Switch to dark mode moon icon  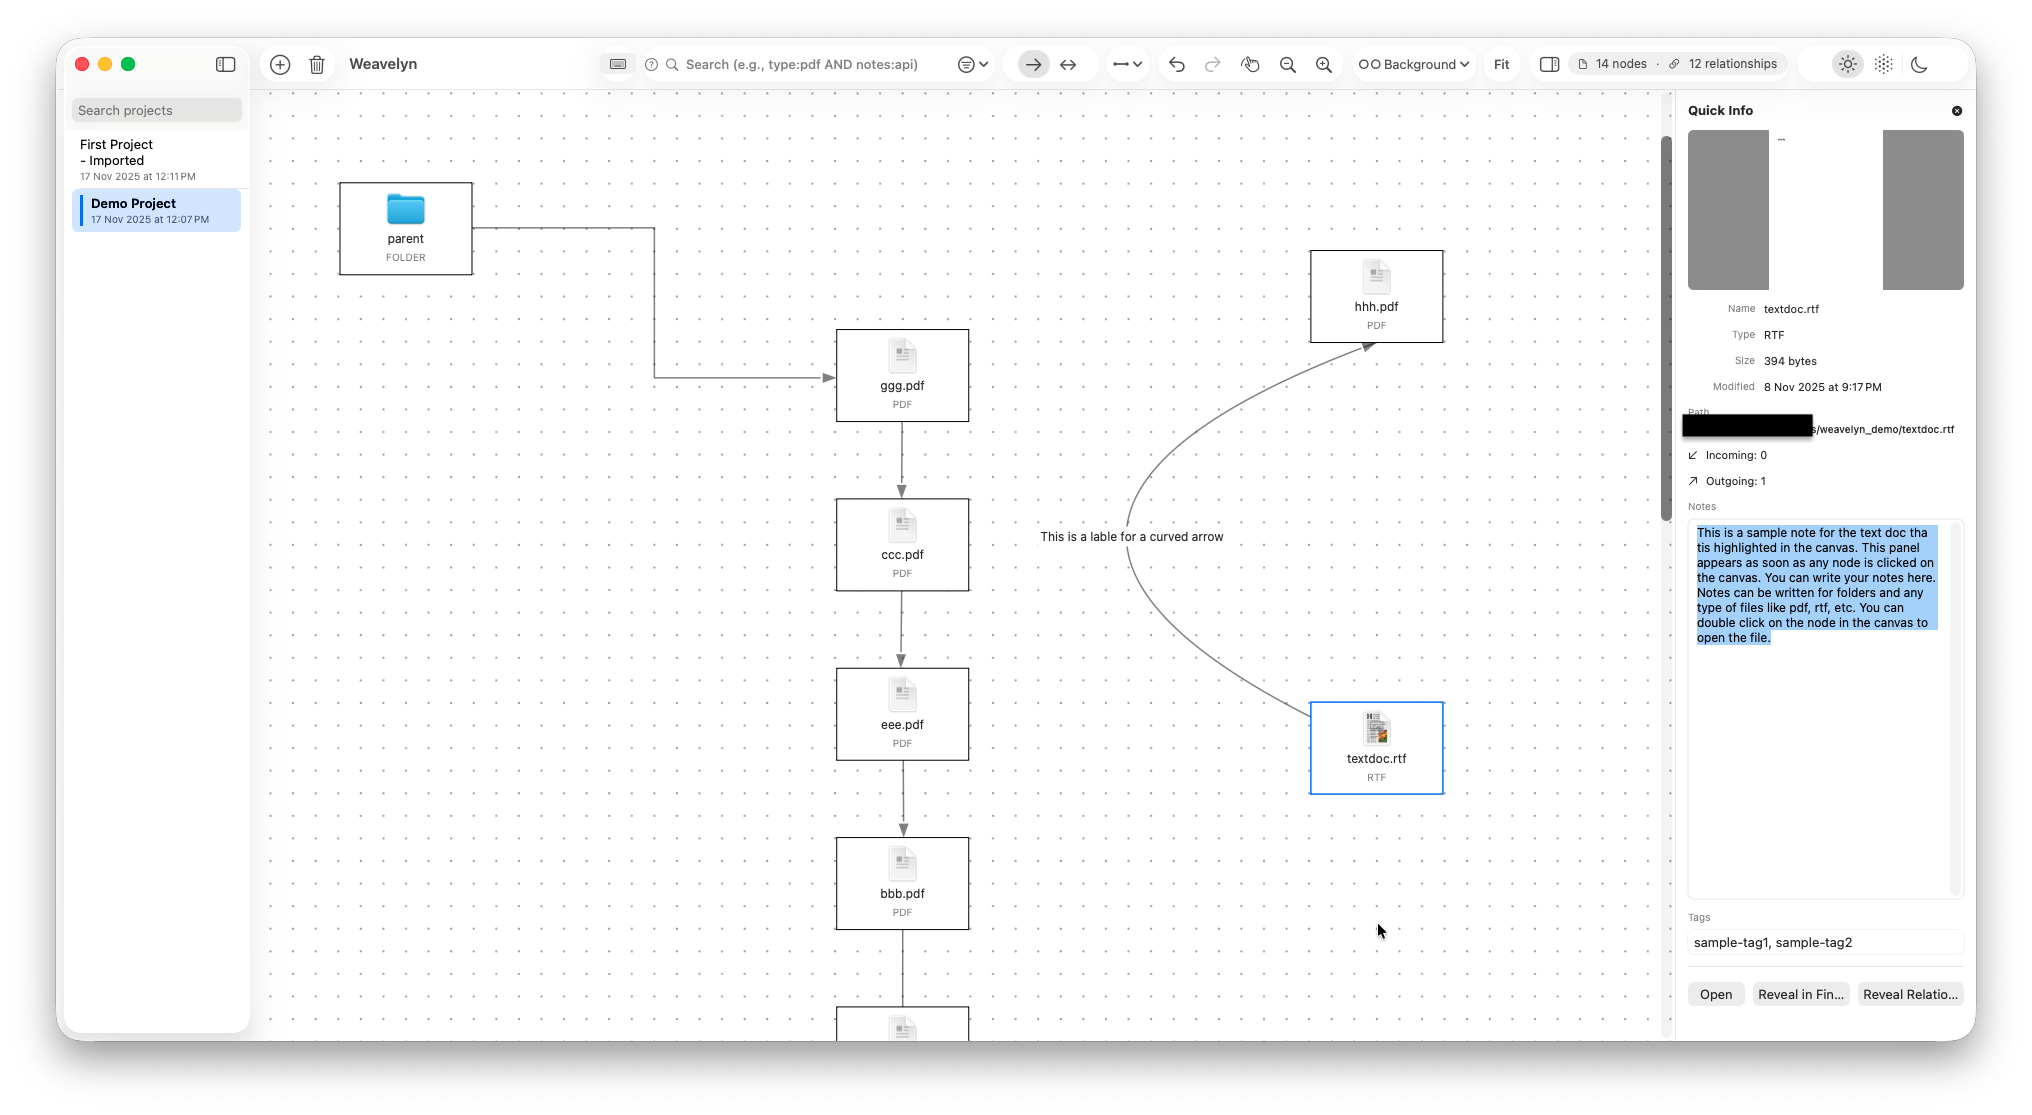(1919, 64)
